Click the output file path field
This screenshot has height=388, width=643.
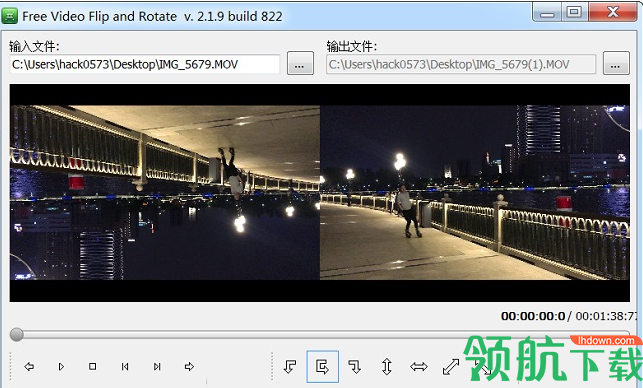[x=461, y=64]
